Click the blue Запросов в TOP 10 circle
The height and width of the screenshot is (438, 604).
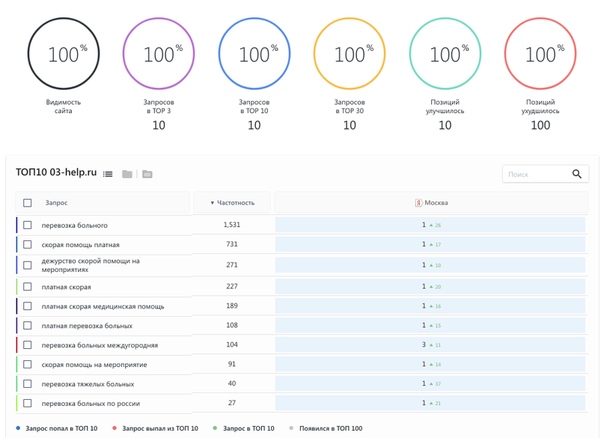tap(254, 54)
